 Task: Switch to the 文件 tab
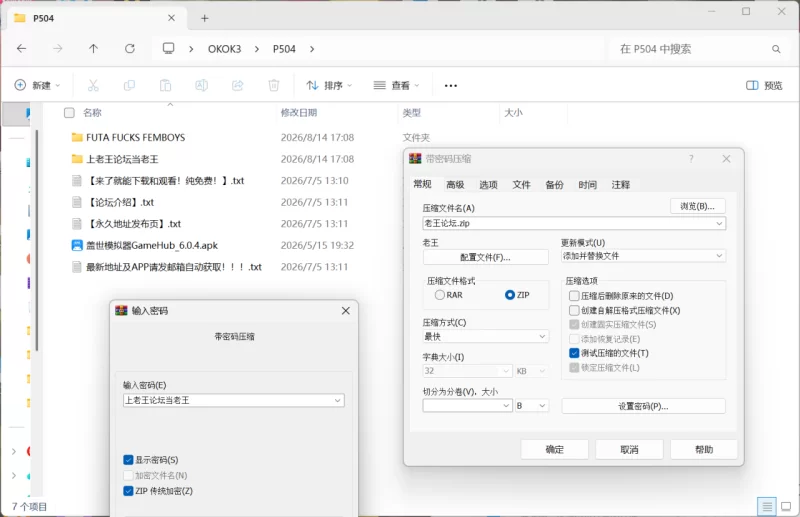click(x=521, y=185)
